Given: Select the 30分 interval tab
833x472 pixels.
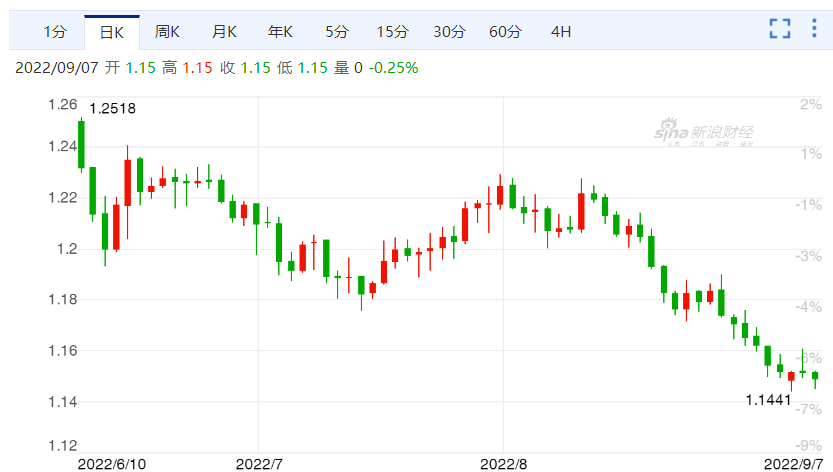Looking at the screenshot, I should tap(449, 32).
